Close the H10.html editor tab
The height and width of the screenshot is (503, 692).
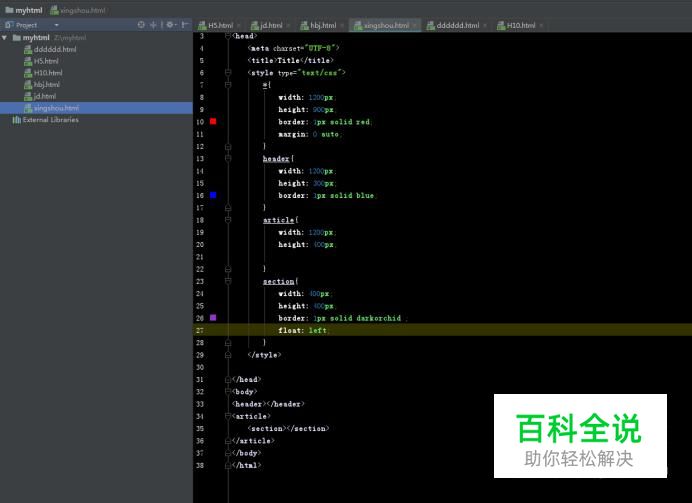click(x=541, y=26)
